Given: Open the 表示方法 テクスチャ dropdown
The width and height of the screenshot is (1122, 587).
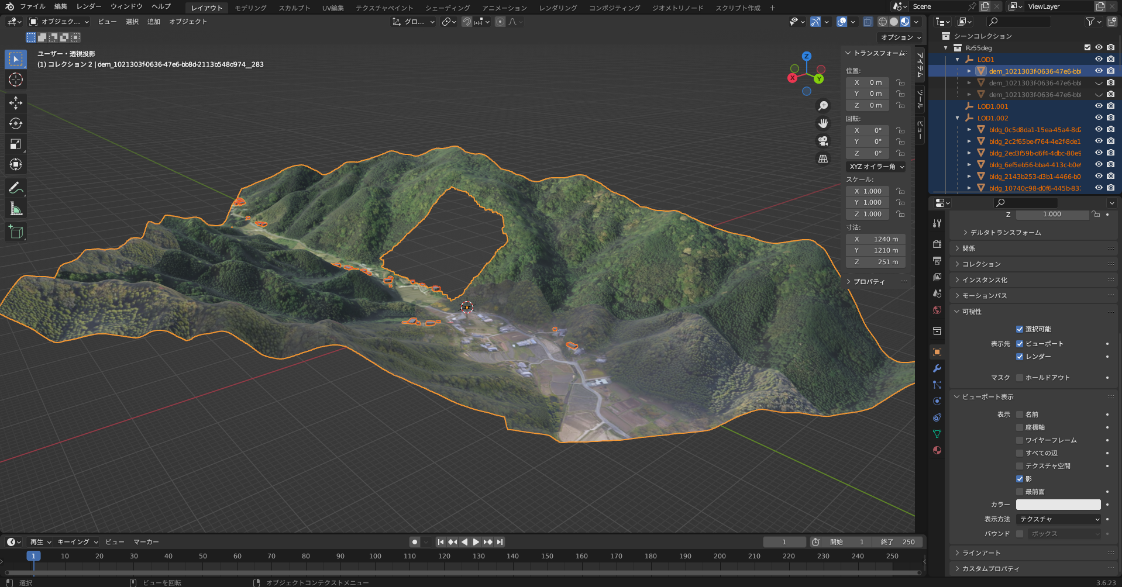Looking at the screenshot, I should (1058, 519).
